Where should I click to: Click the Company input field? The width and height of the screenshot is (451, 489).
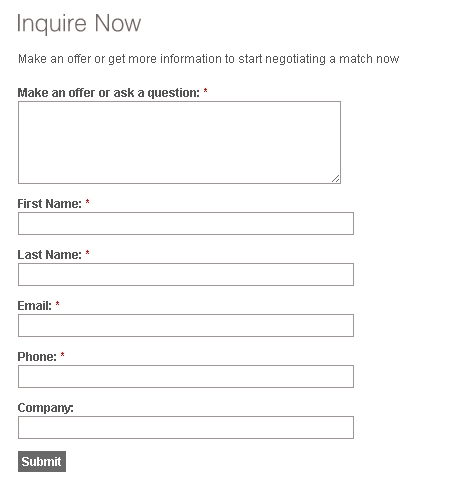click(x=186, y=427)
